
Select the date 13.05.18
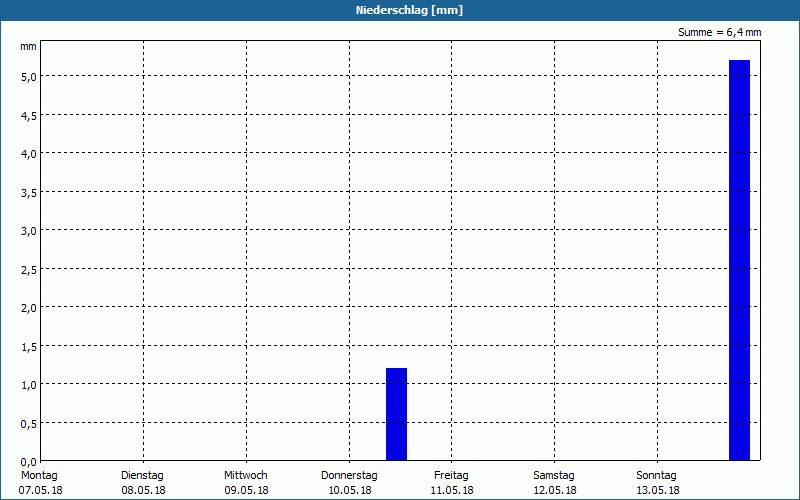pos(658,491)
